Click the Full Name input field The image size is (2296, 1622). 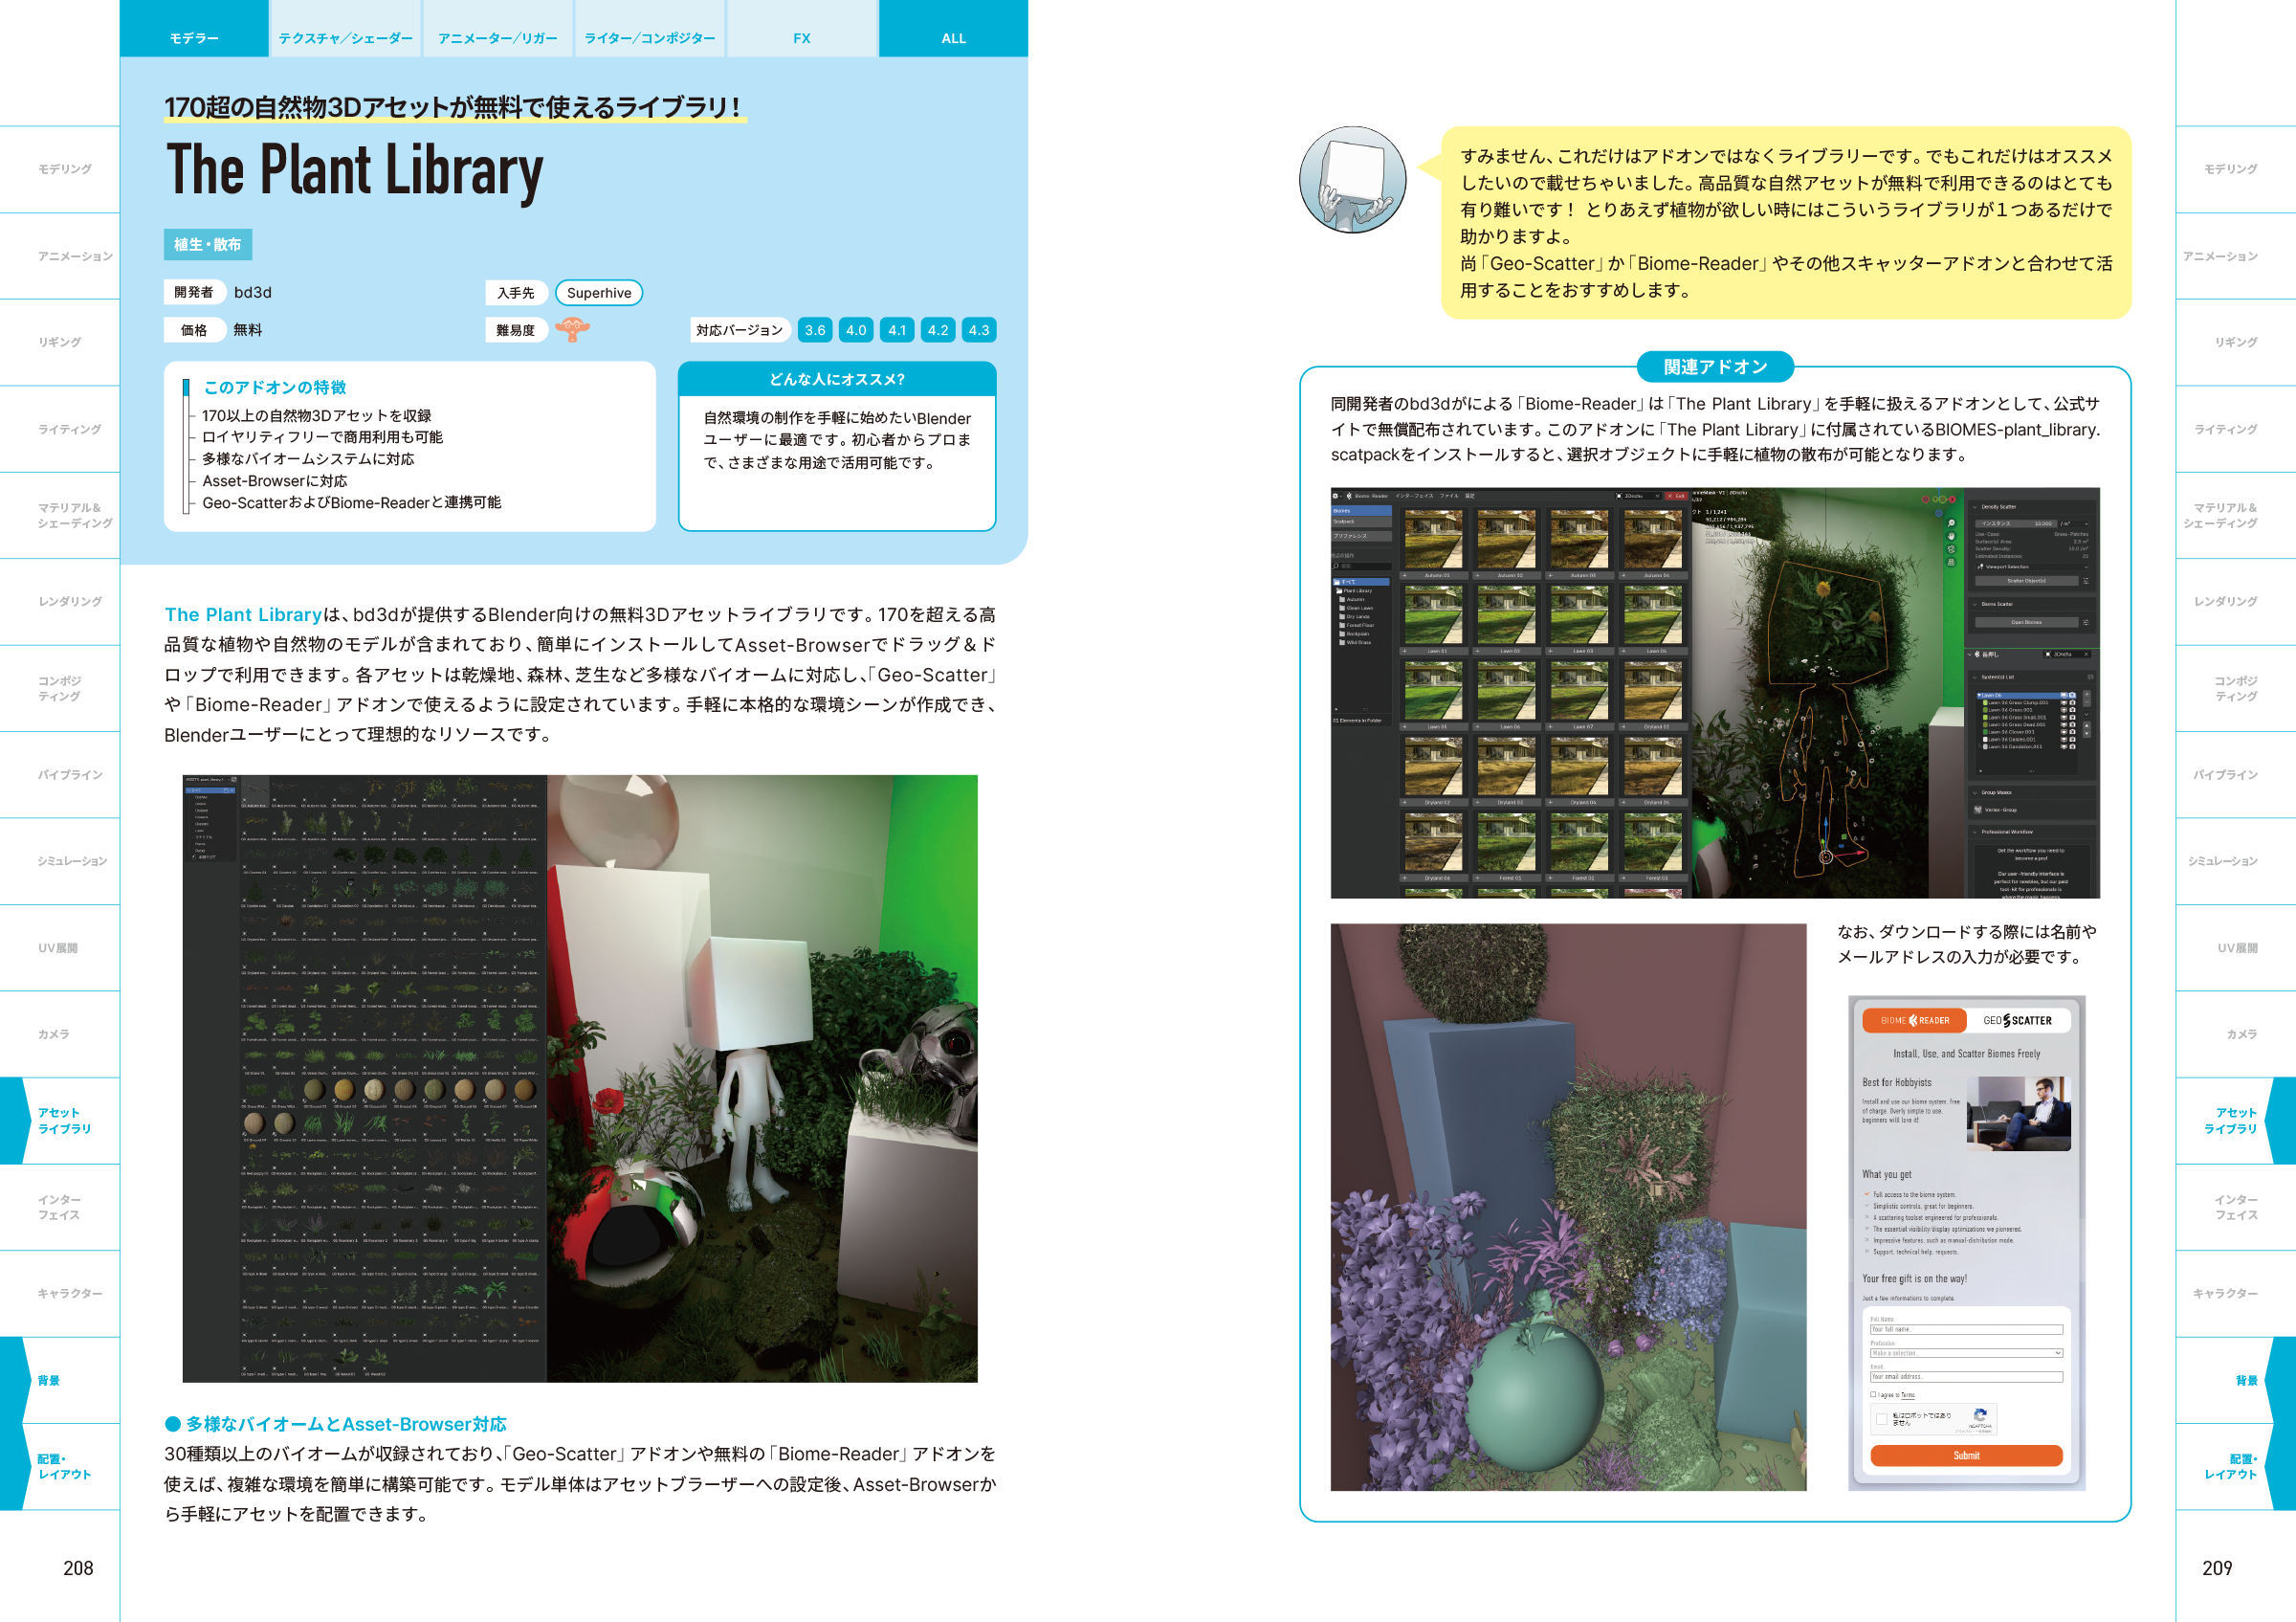tap(1966, 1329)
